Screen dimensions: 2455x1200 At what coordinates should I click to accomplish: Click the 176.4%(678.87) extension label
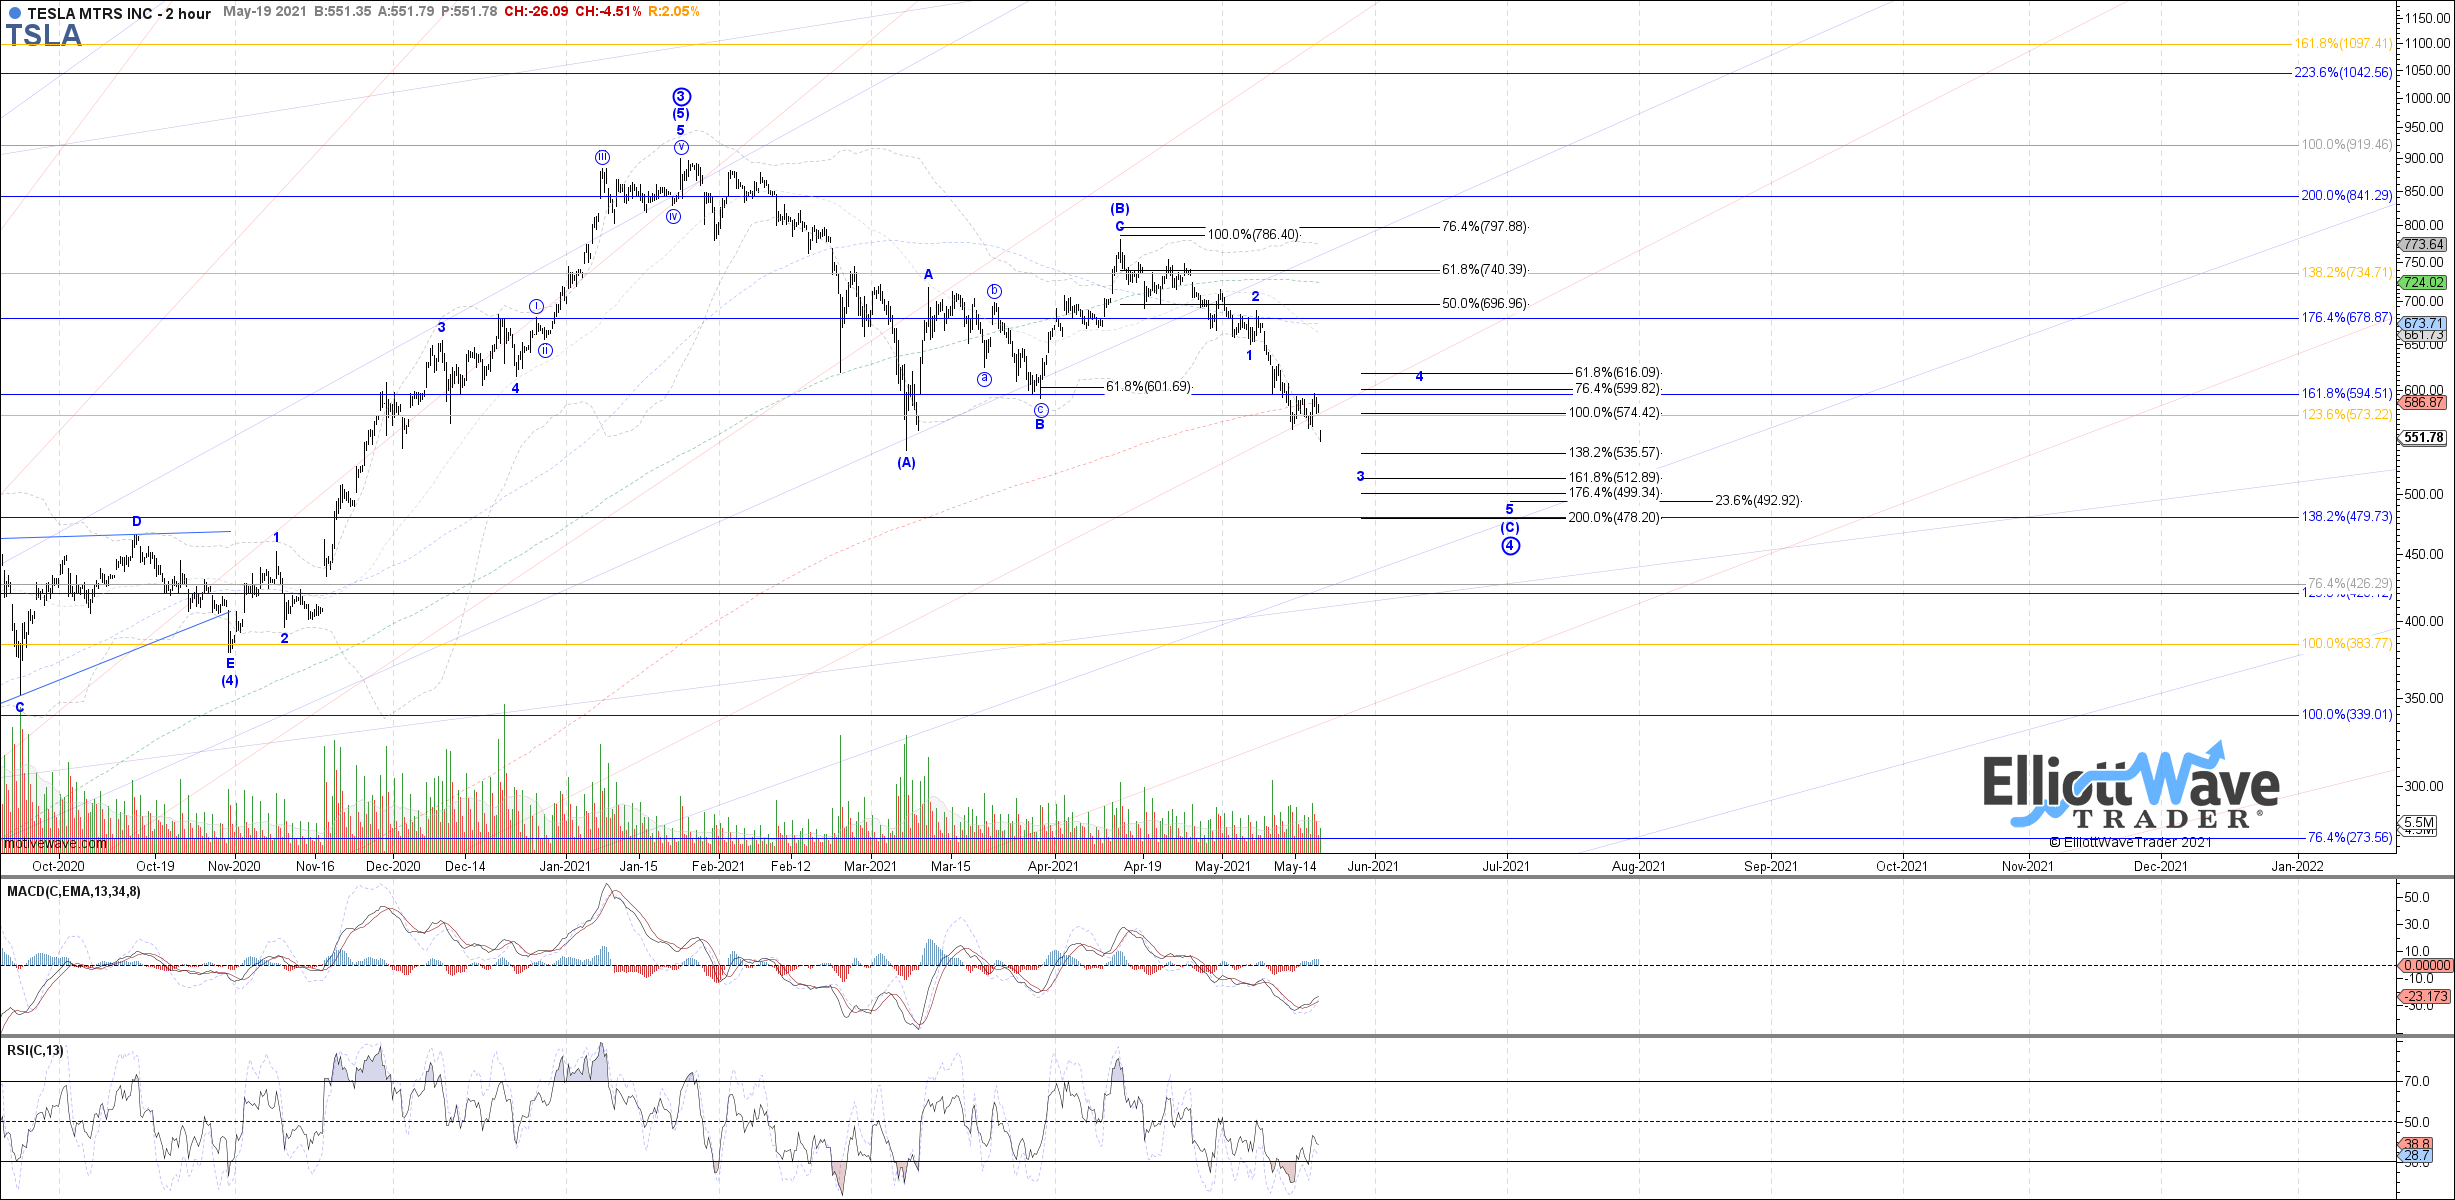click(x=2347, y=318)
